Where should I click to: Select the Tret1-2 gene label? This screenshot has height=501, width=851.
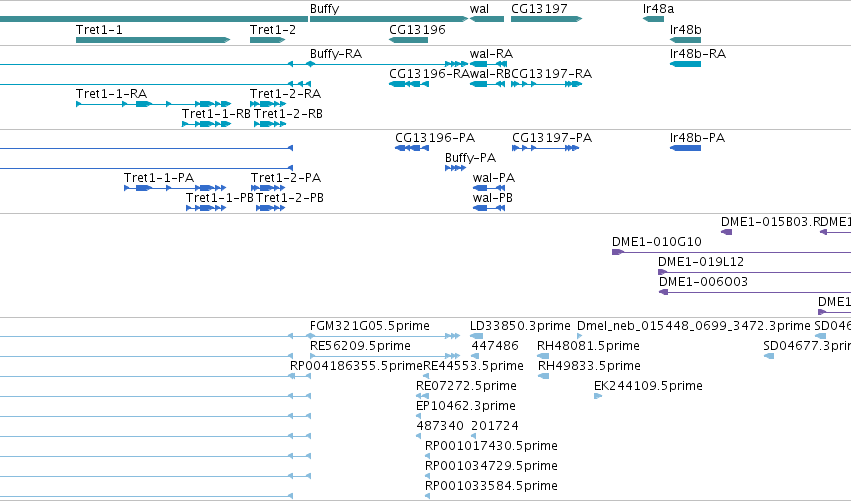tap(273, 30)
